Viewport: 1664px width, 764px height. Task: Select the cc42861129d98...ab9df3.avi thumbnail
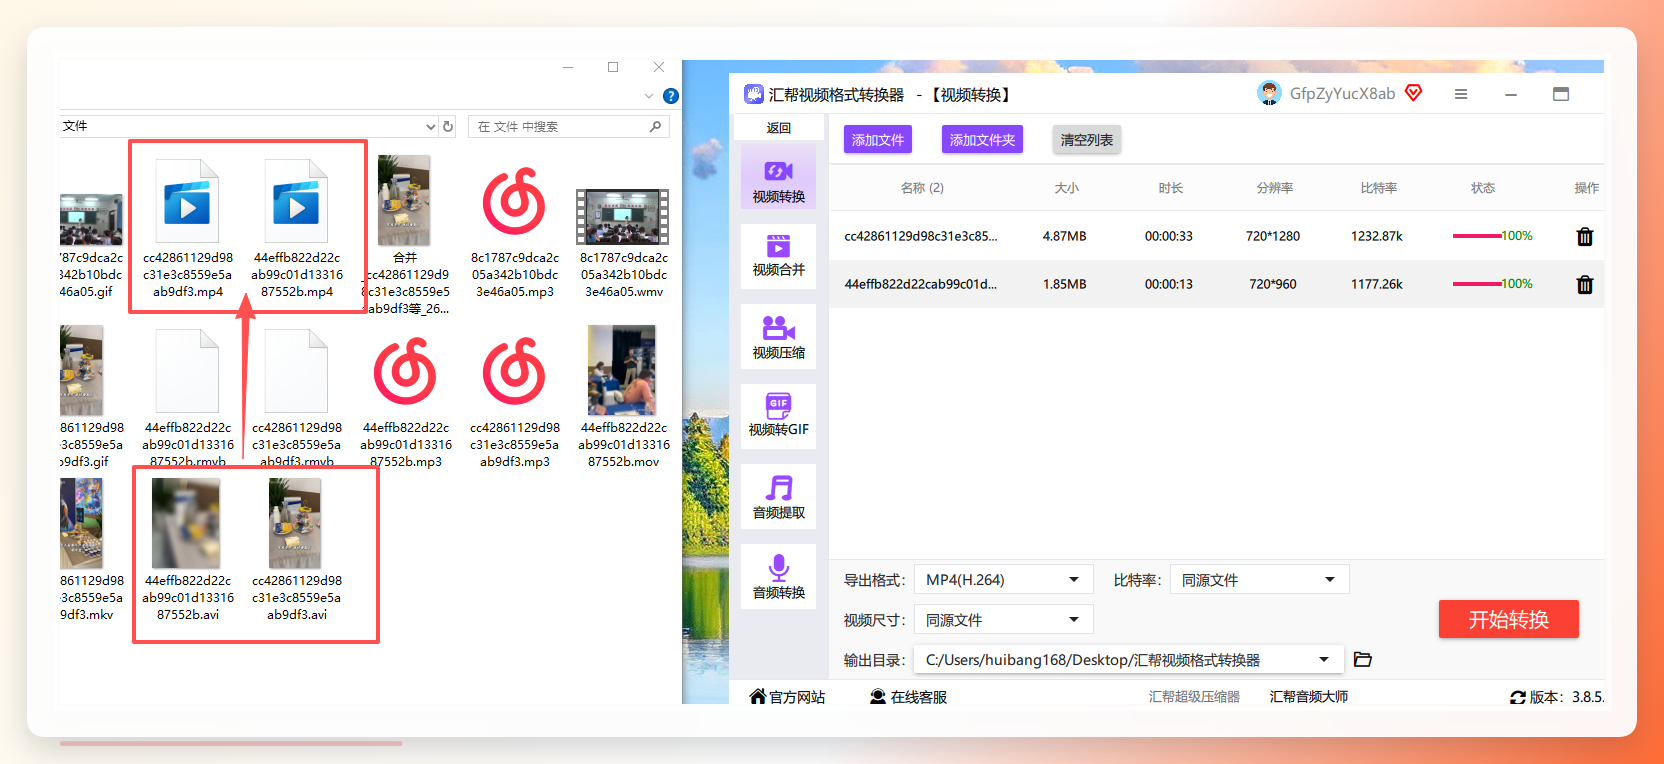click(295, 523)
